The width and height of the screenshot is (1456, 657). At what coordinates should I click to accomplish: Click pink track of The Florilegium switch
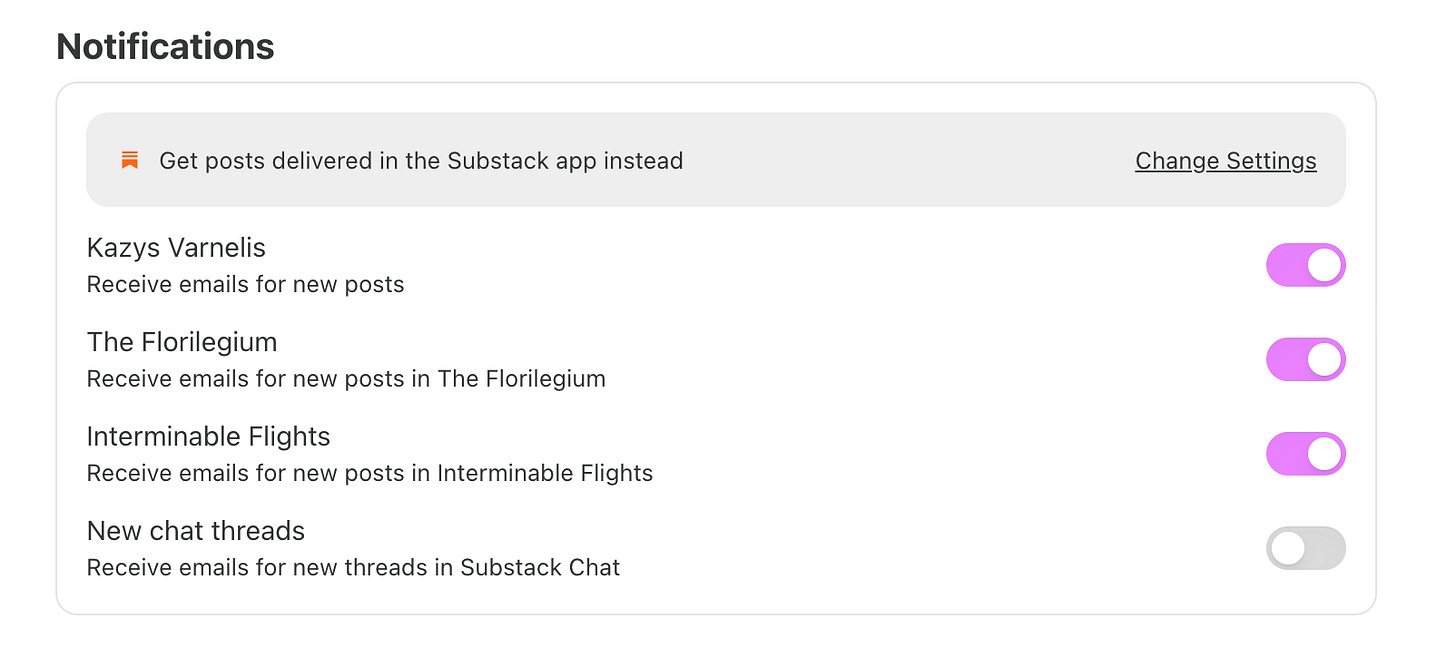[1286, 360]
